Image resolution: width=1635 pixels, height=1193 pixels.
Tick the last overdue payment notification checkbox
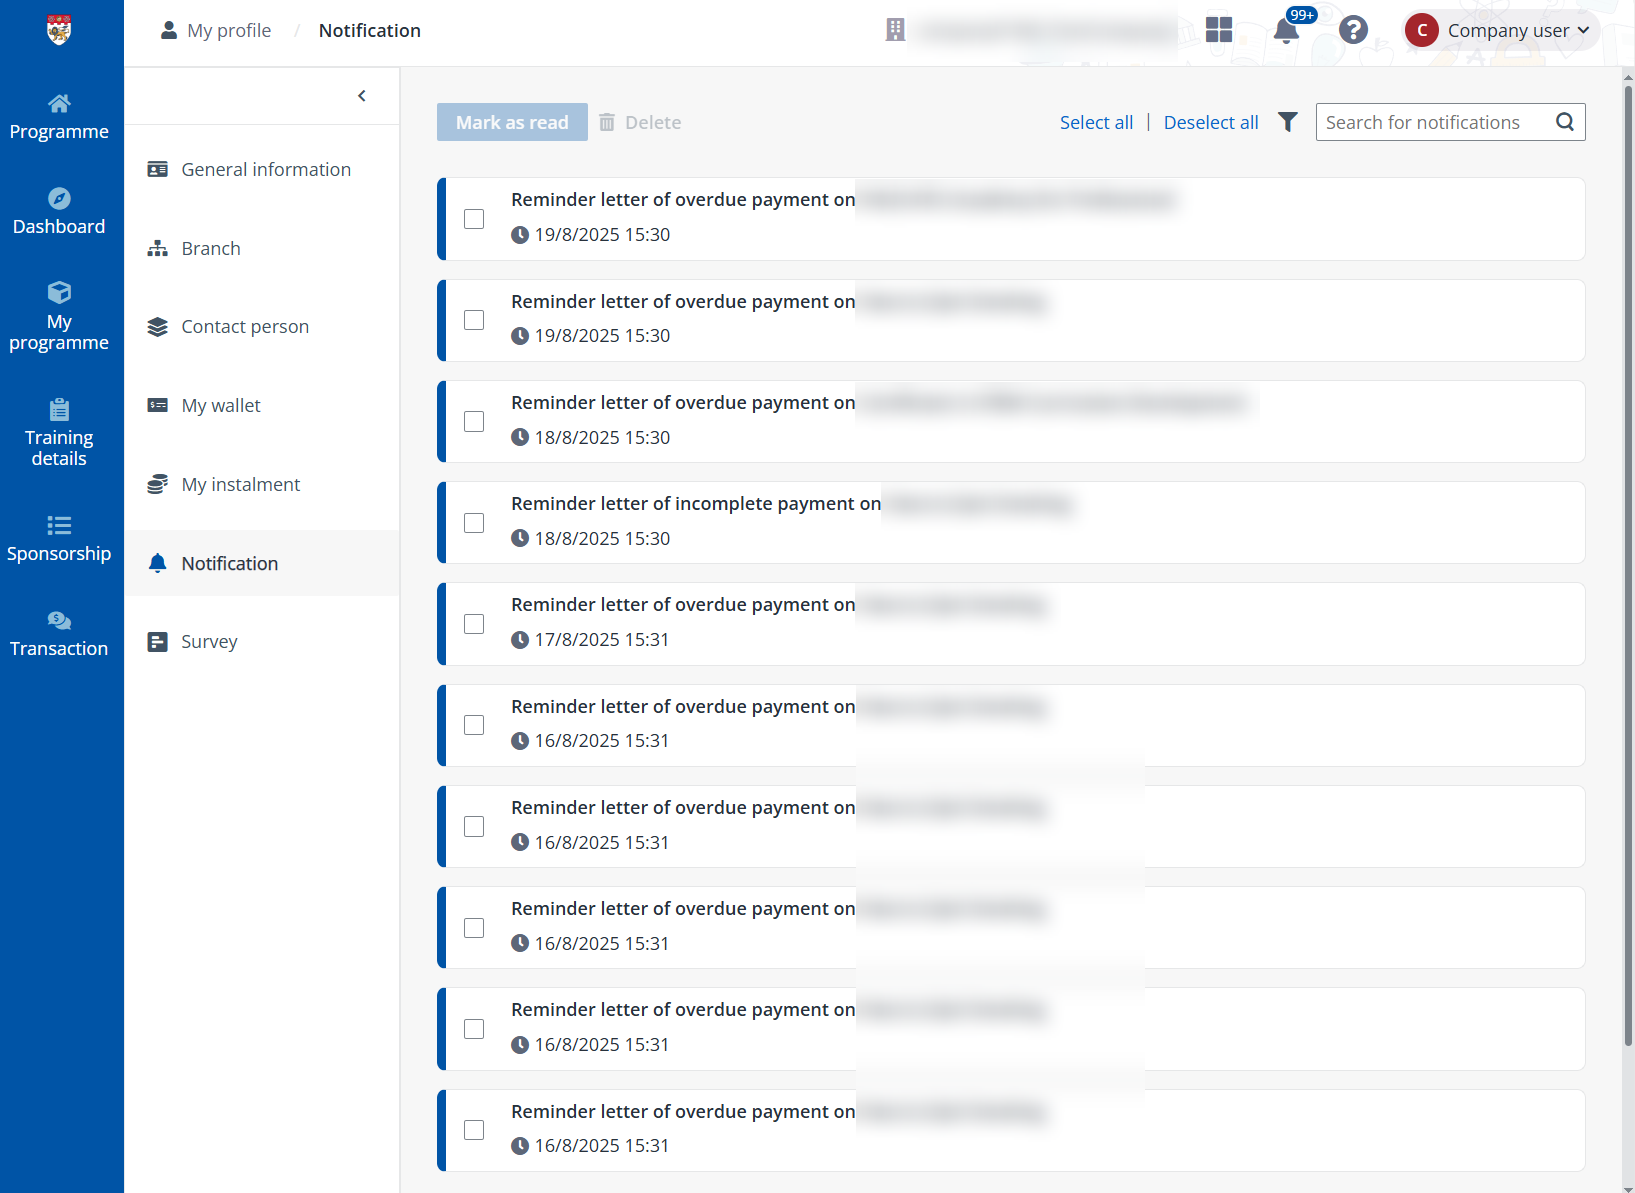(x=473, y=1129)
